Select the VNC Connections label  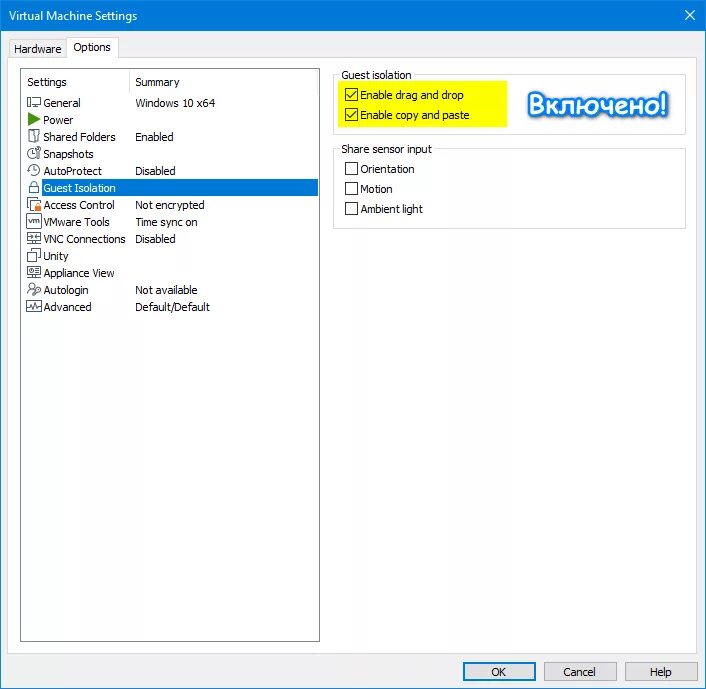point(84,239)
